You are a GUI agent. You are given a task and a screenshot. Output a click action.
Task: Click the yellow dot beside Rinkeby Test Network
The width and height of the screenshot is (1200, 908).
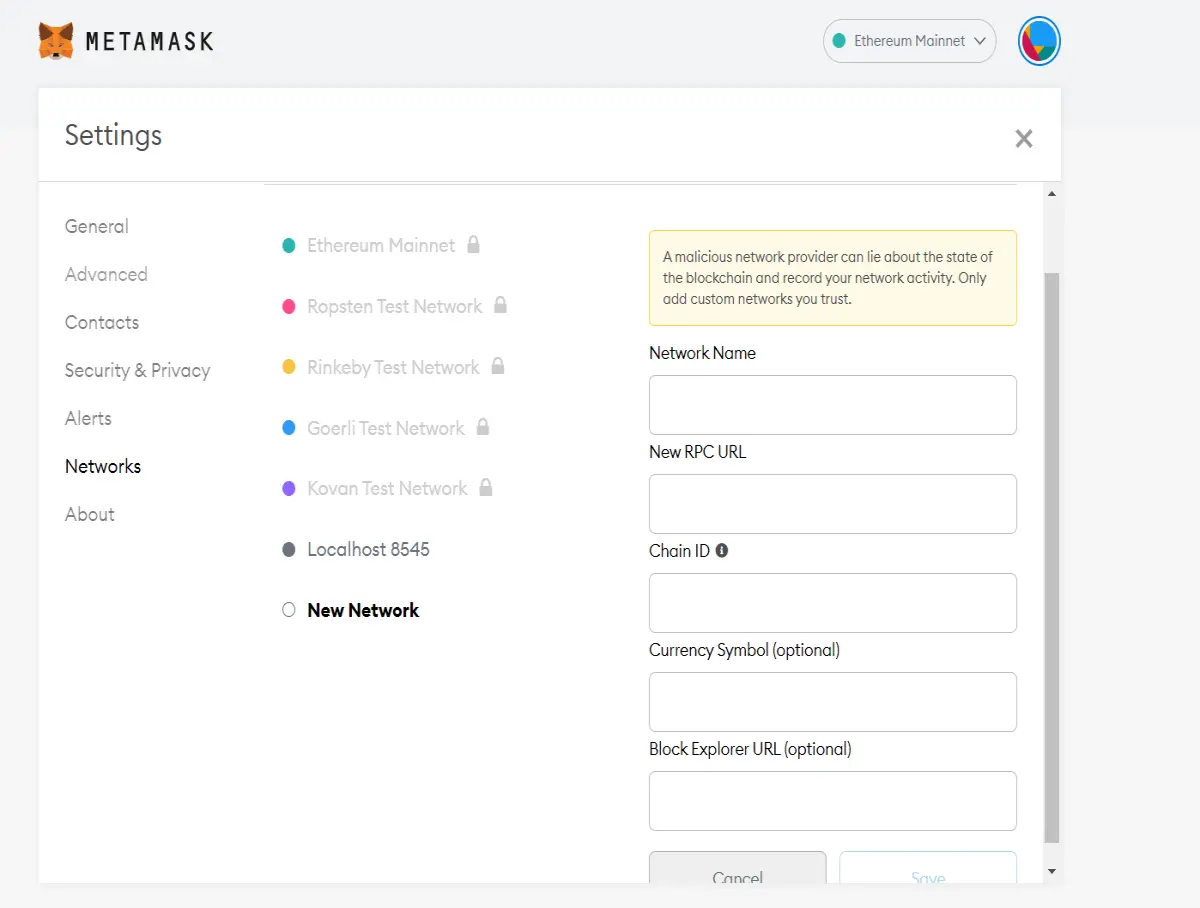(x=289, y=367)
